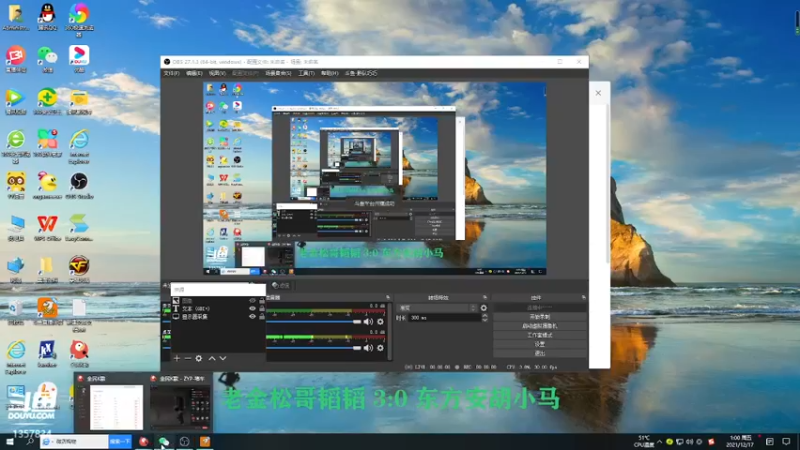The image size is (800, 450).
Task: Open the Sandbox KX desktop icon
Action: pos(47,354)
